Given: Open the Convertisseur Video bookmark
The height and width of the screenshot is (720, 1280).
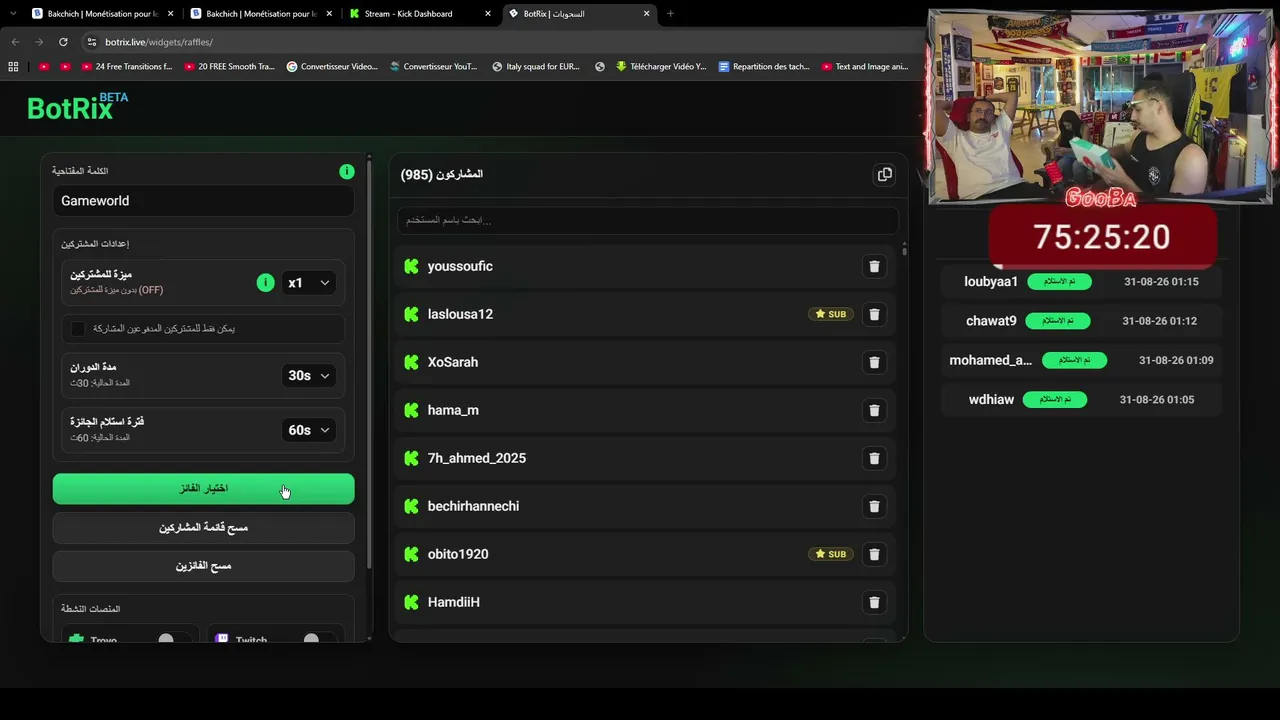Looking at the screenshot, I should pos(332,67).
